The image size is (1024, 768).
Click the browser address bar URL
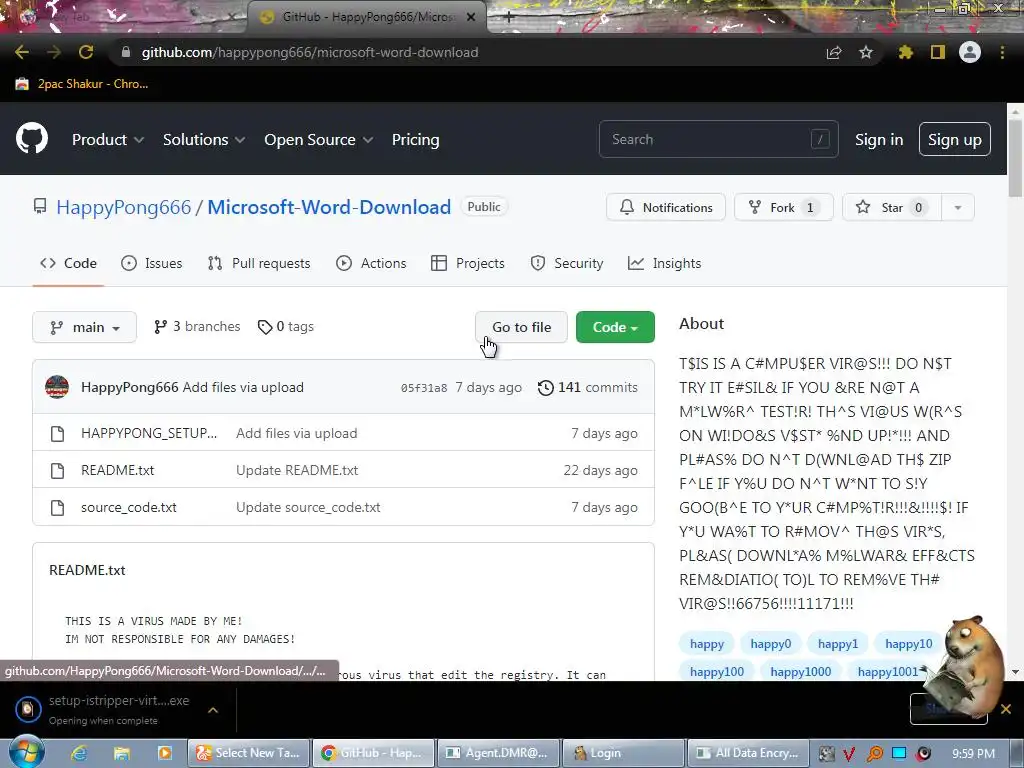click(310, 52)
